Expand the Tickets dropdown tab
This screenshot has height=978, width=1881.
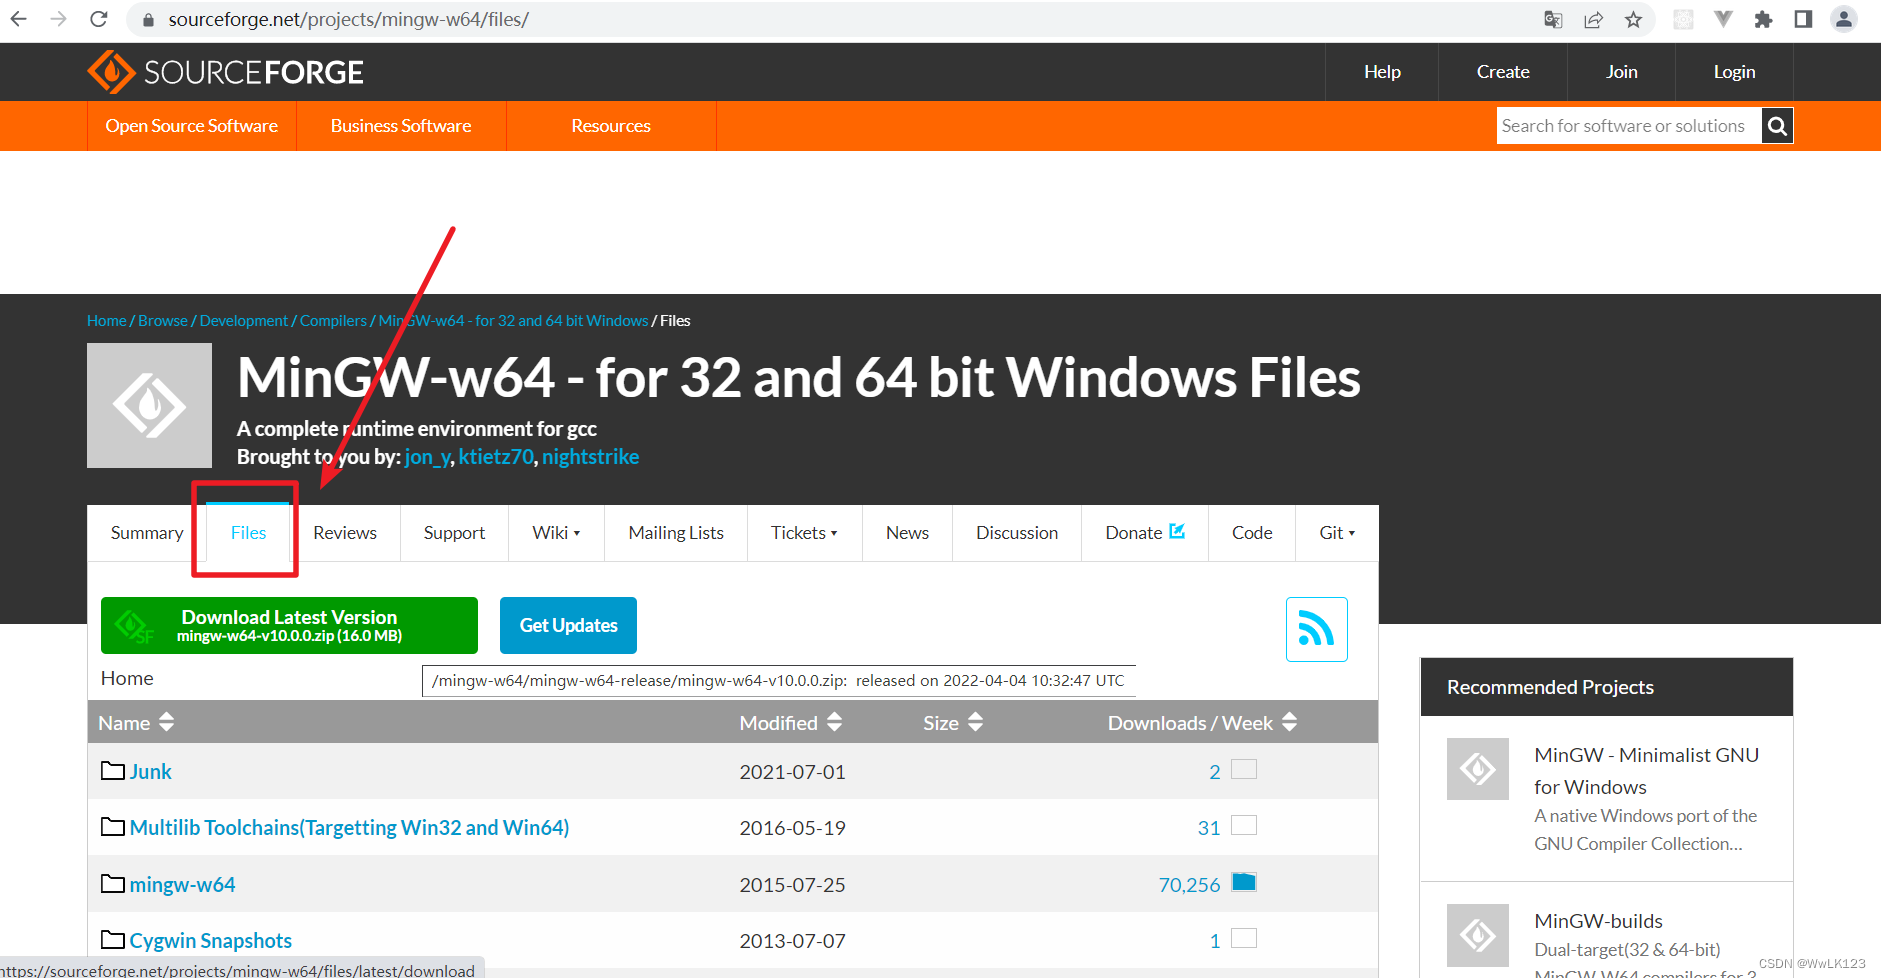[x=804, y=533]
